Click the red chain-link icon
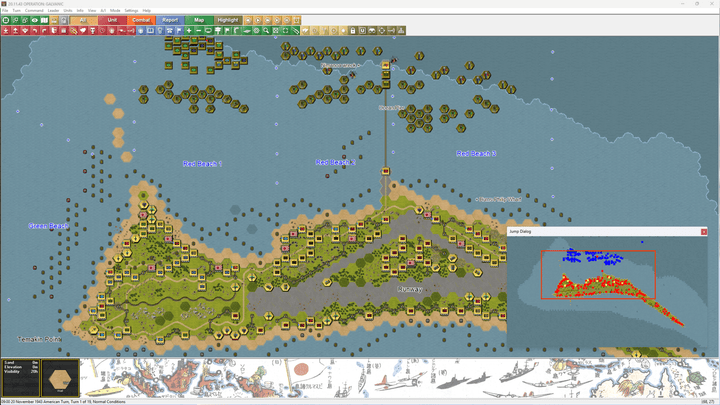 tap(131, 31)
